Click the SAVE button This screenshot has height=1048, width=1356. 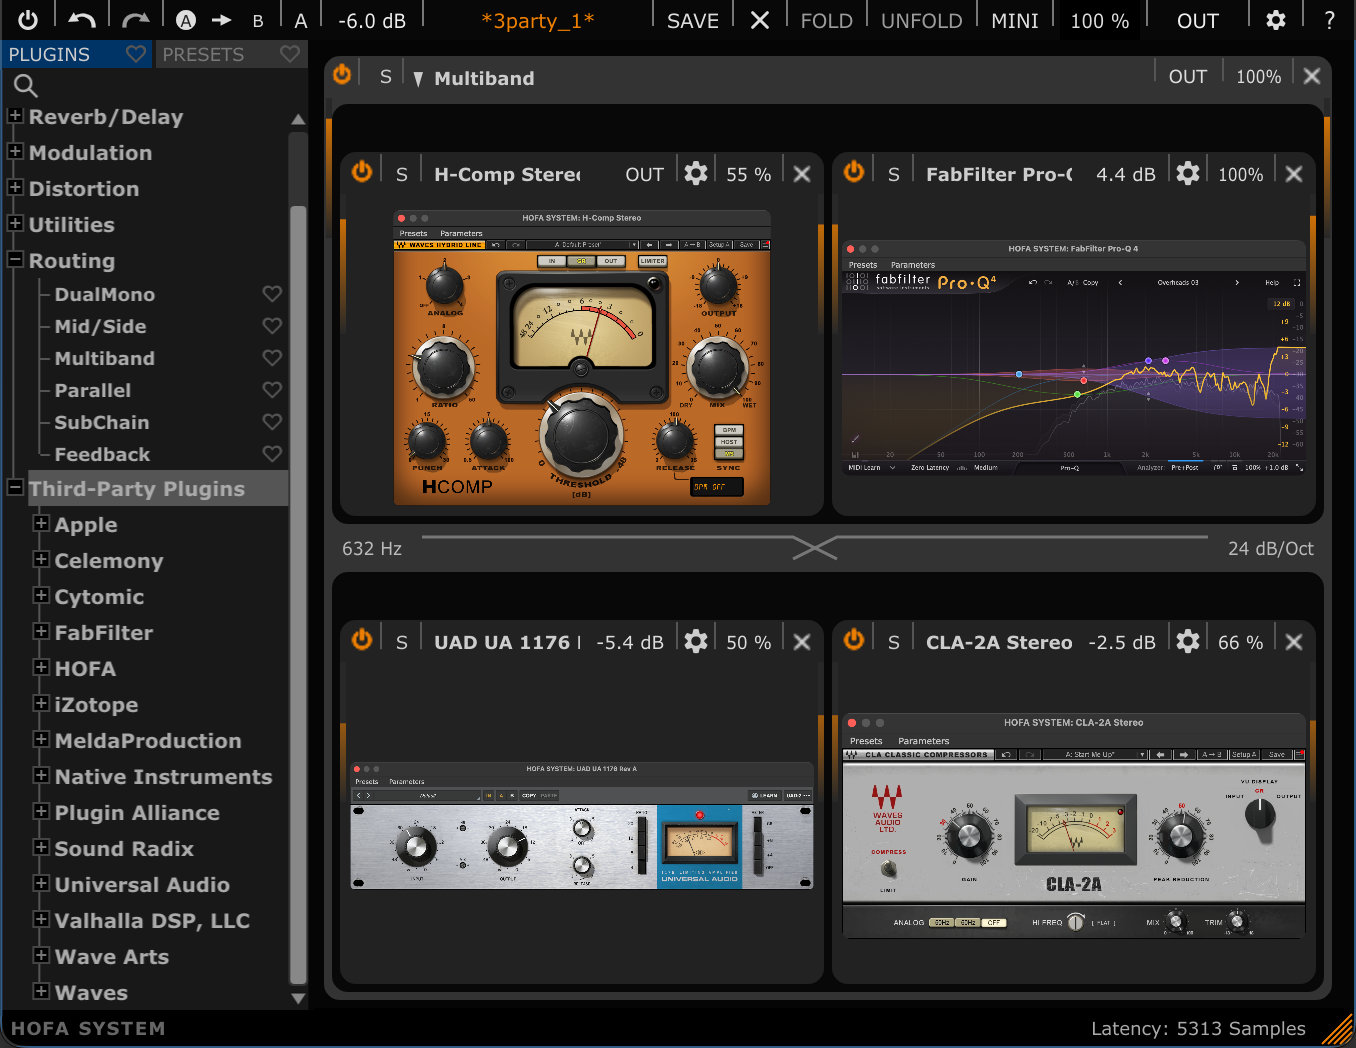point(693,20)
